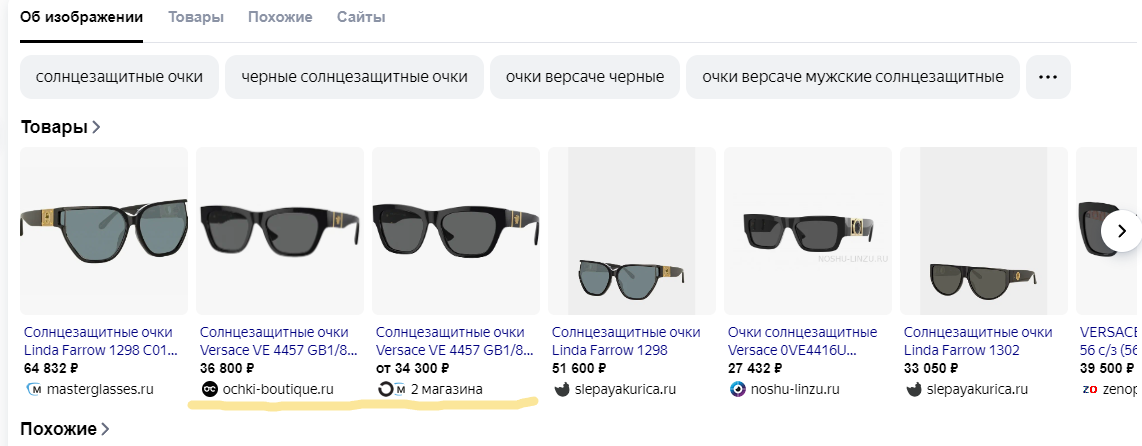Open first Linda Farrow 1298 C01 product thumbnail

tap(103, 231)
